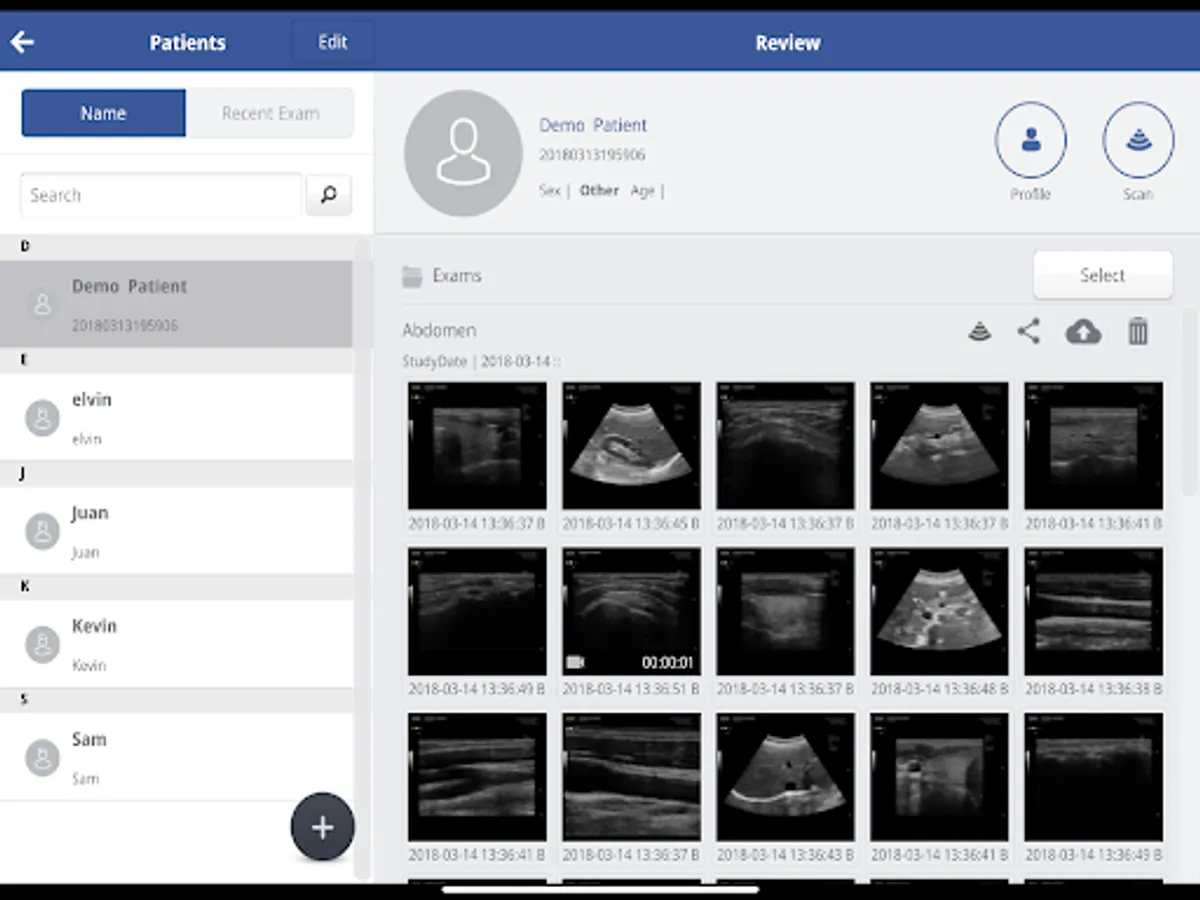Screen dimensions: 1200x900
Task: Open the thumbnail timestamped 13:36:45
Action: pyautogui.click(x=631, y=445)
